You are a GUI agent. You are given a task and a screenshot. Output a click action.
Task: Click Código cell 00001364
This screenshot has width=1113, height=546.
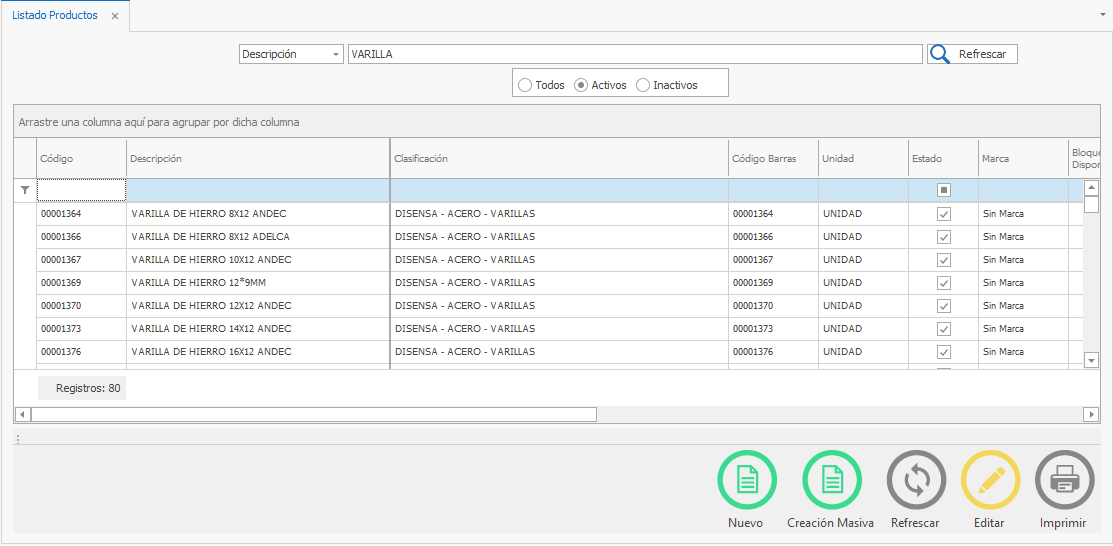[x=82, y=214]
